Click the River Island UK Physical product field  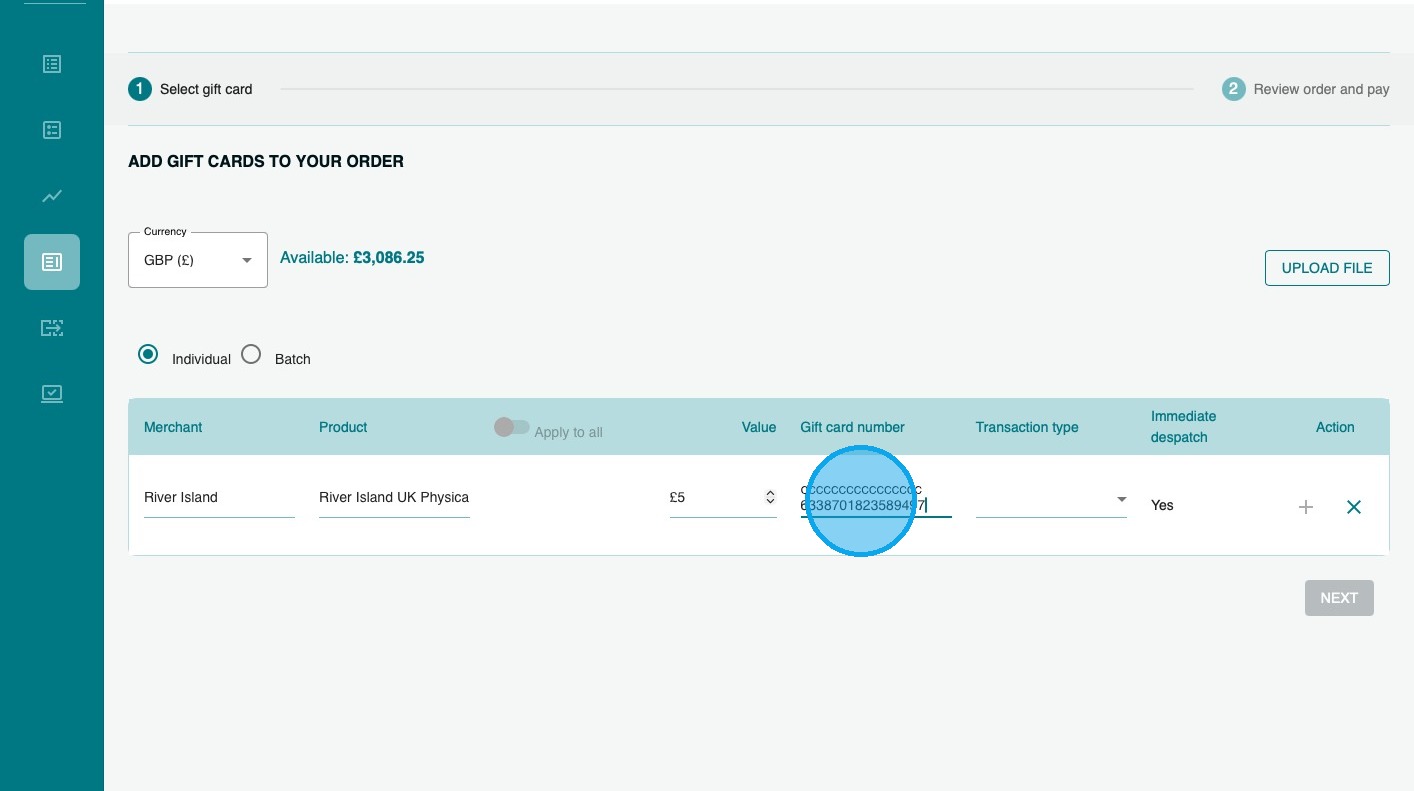click(x=394, y=498)
